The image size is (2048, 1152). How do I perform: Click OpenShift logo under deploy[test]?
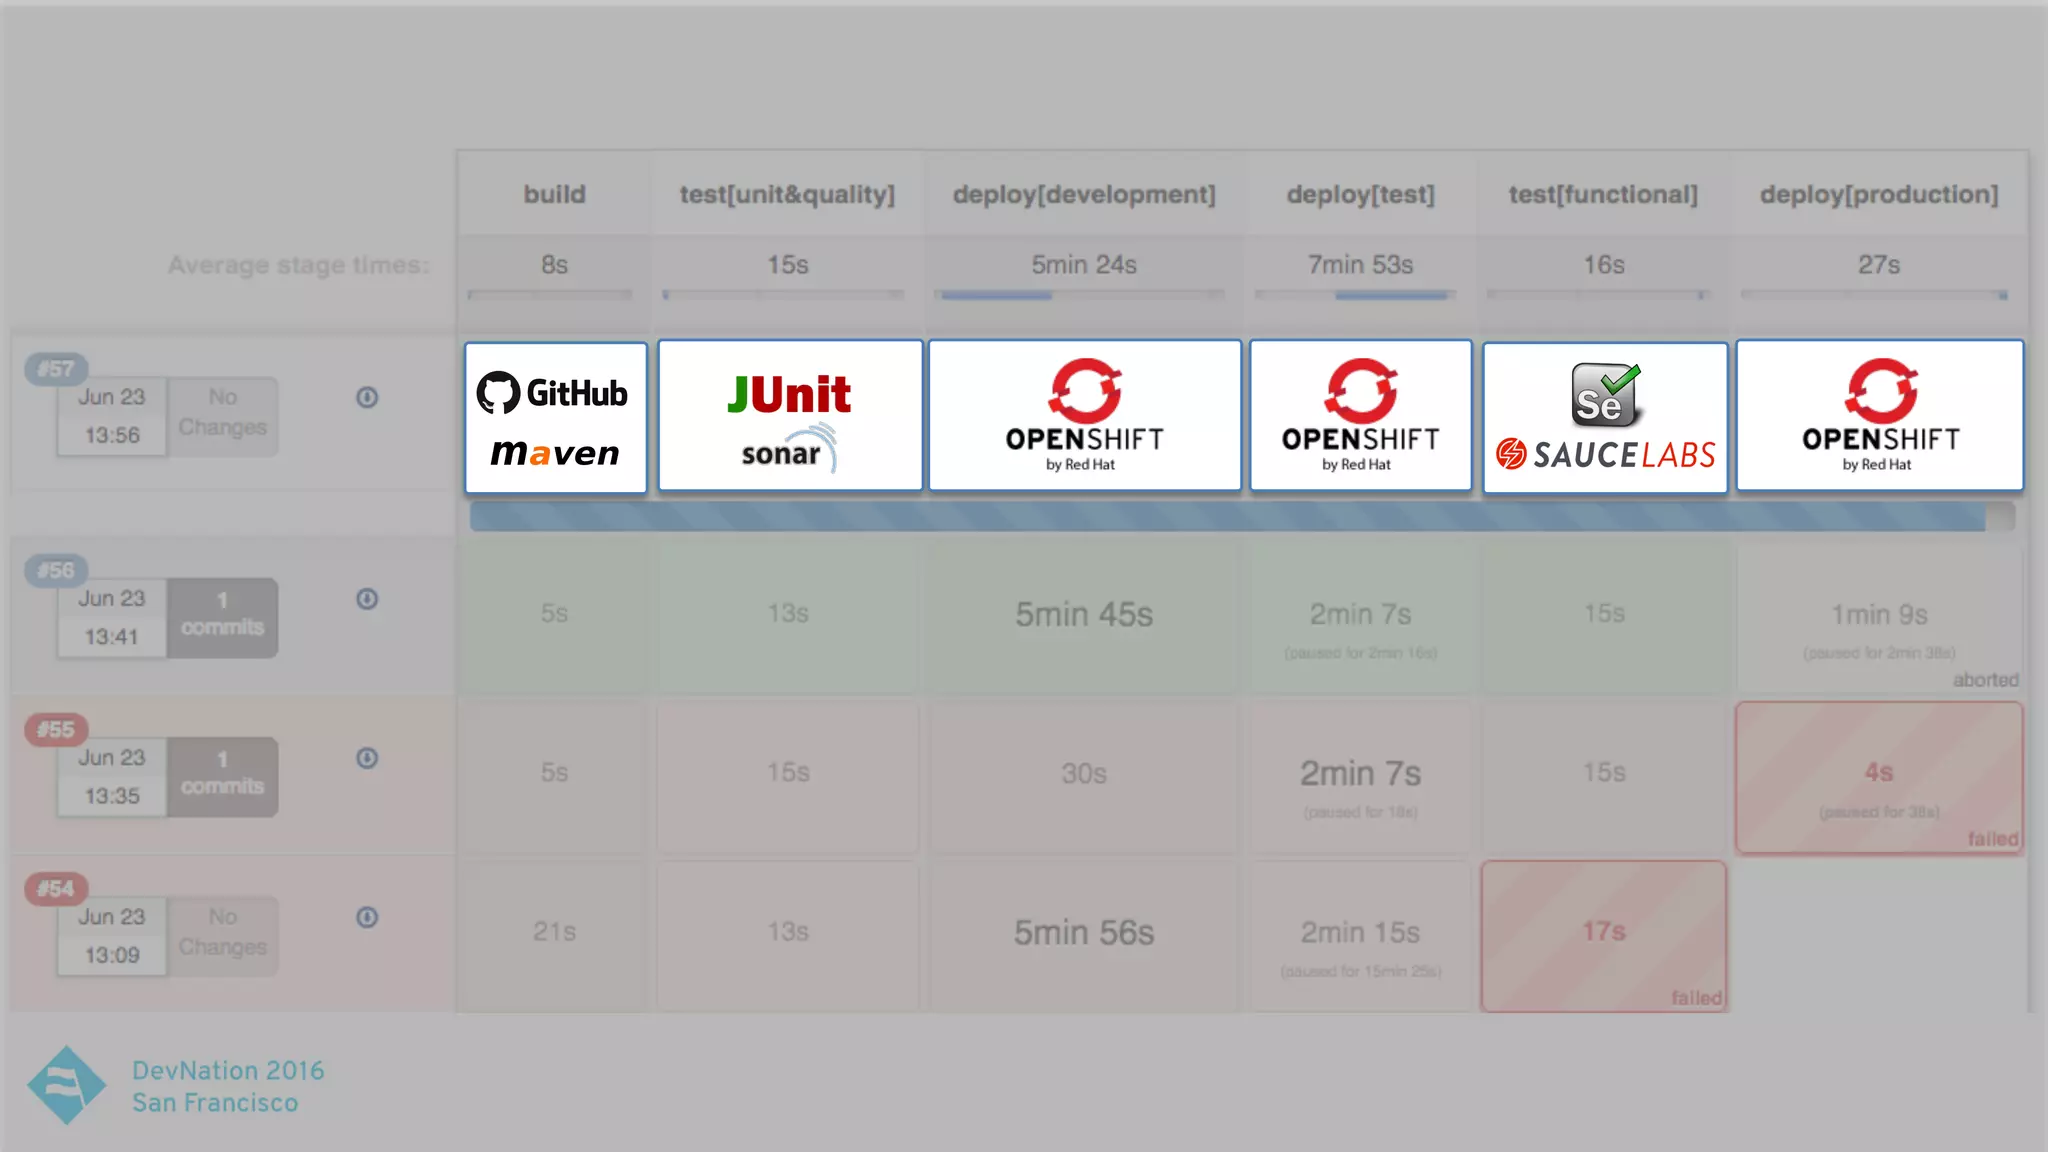pos(1360,416)
